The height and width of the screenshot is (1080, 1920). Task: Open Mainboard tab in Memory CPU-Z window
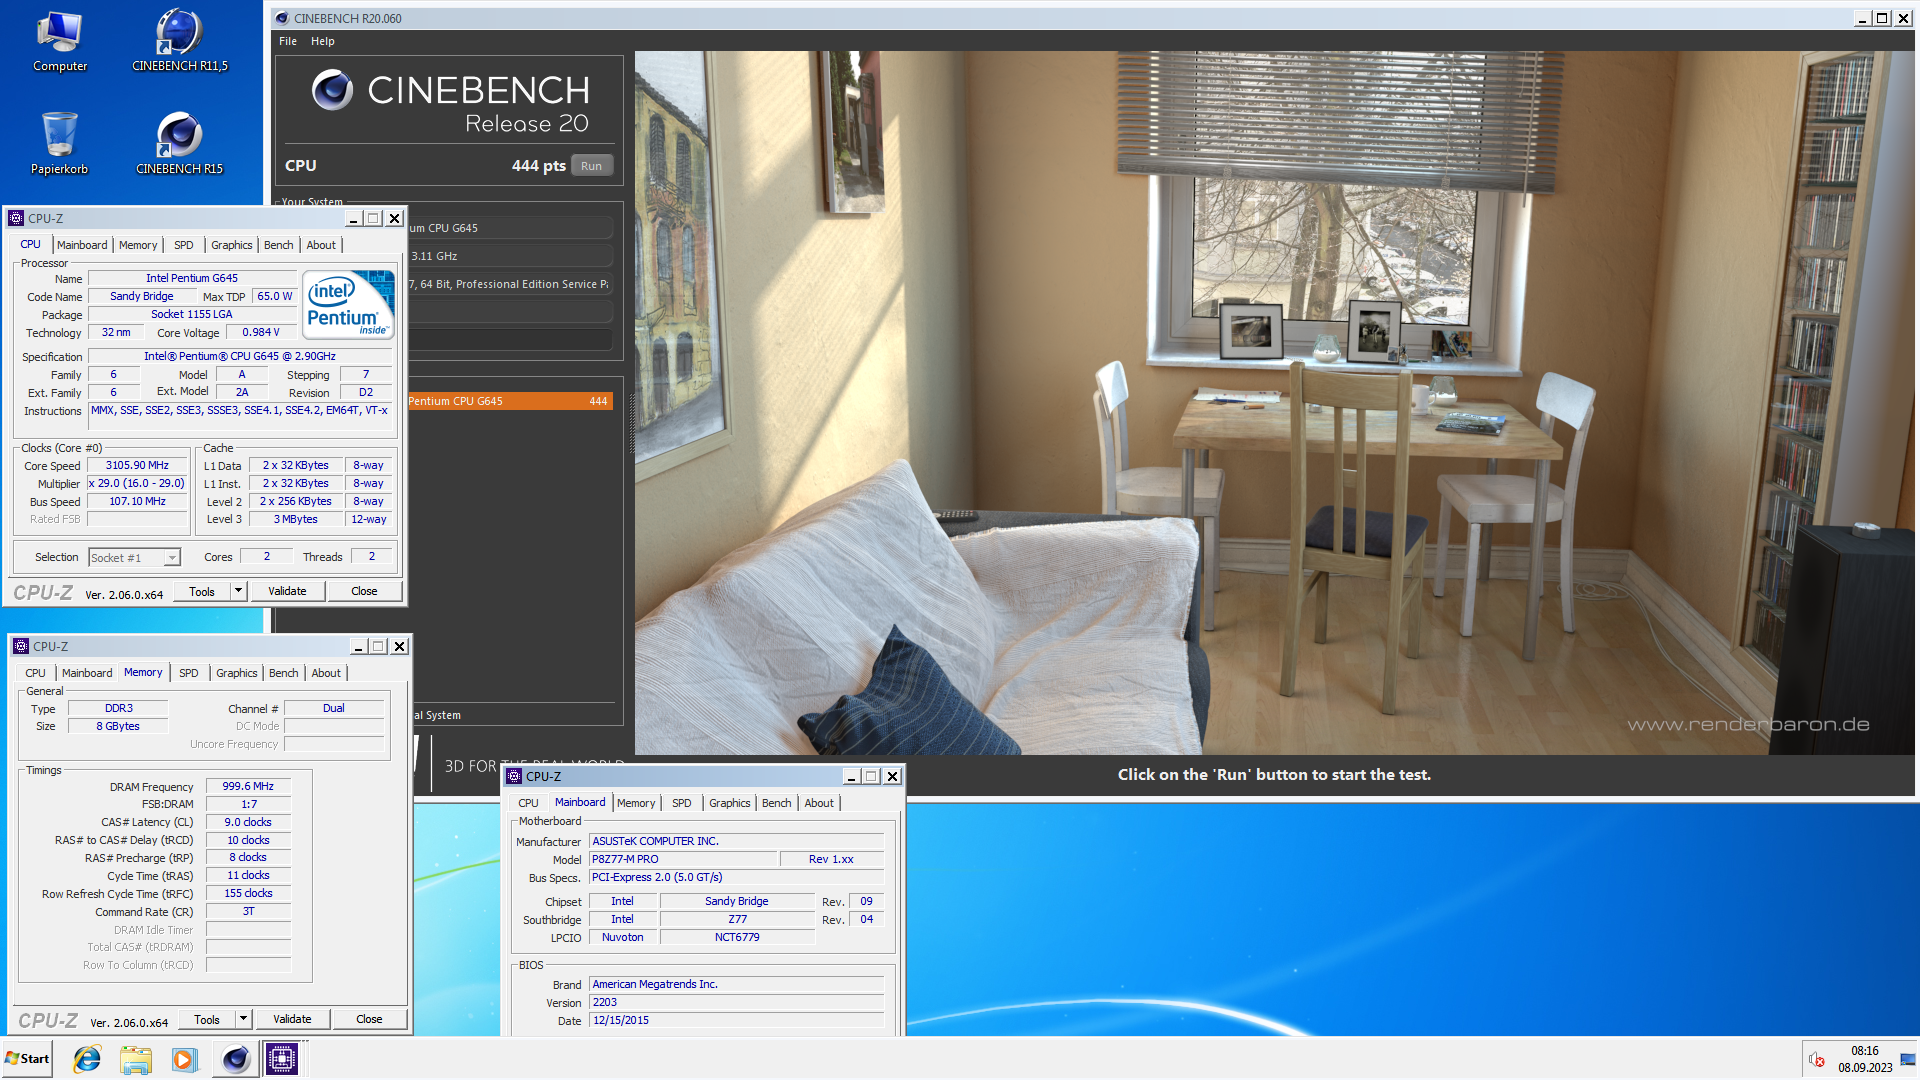click(x=87, y=673)
